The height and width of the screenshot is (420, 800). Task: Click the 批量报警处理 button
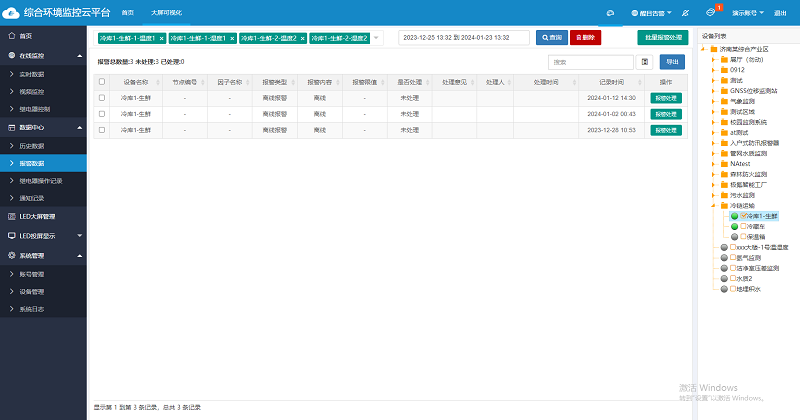point(662,37)
